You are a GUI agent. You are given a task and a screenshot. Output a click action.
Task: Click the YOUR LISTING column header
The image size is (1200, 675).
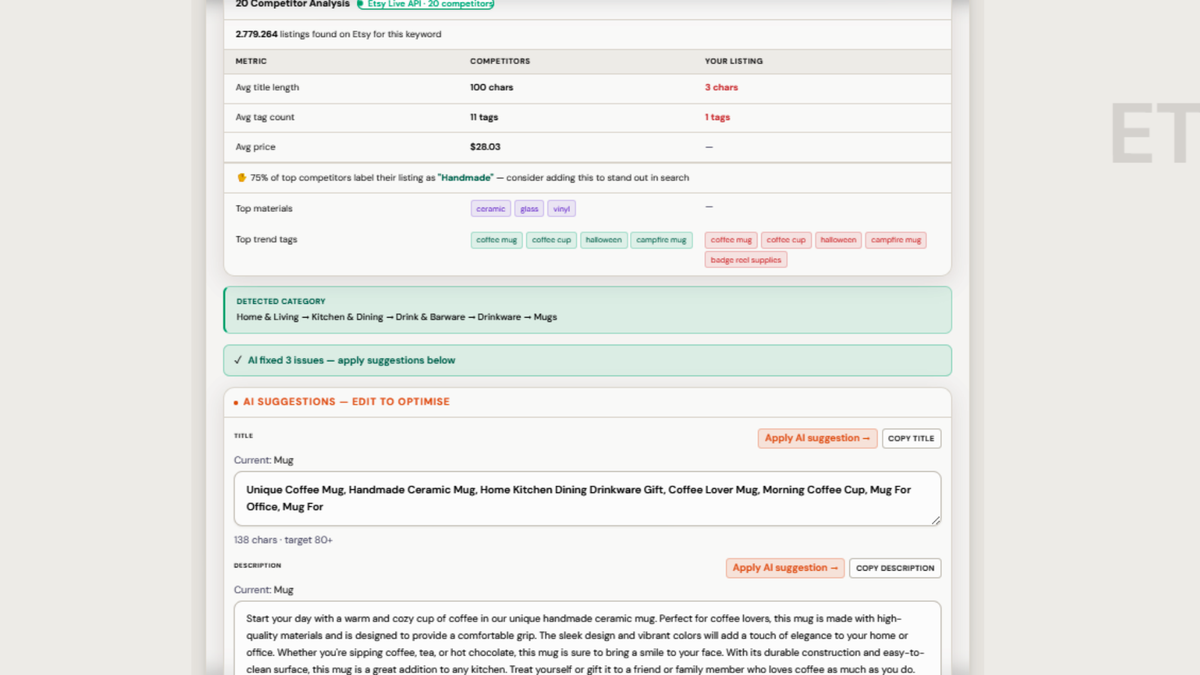pyautogui.click(x=734, y=61)
